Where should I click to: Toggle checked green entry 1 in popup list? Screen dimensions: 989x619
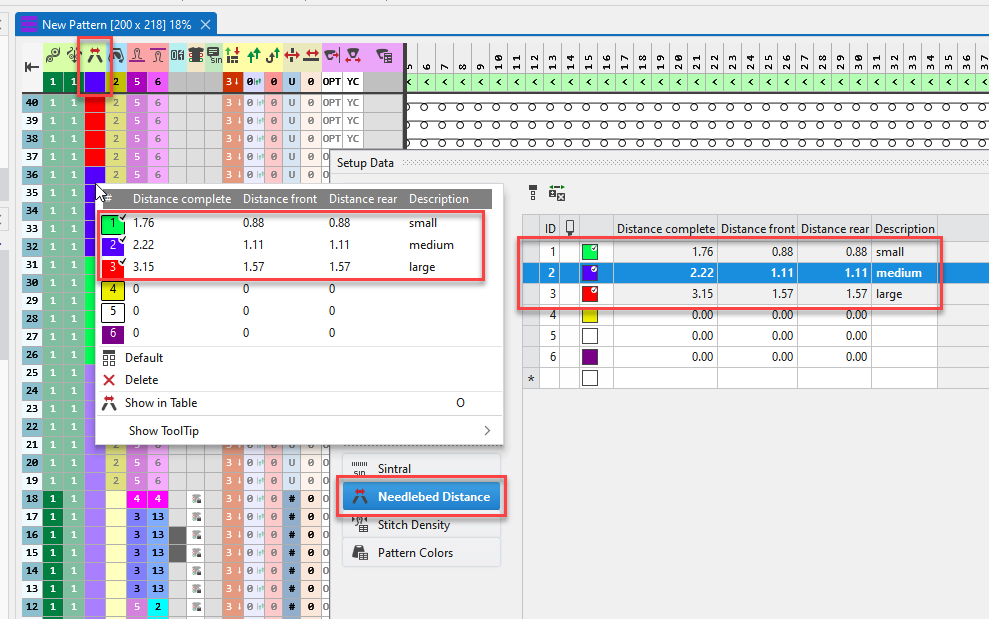113,224
